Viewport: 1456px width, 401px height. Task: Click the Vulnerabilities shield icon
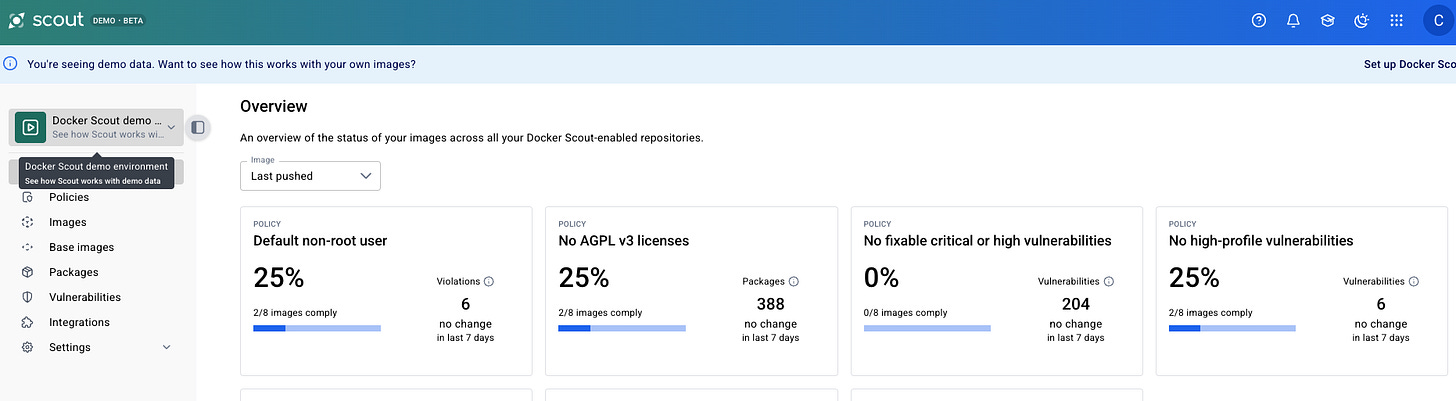click(28, 297)
